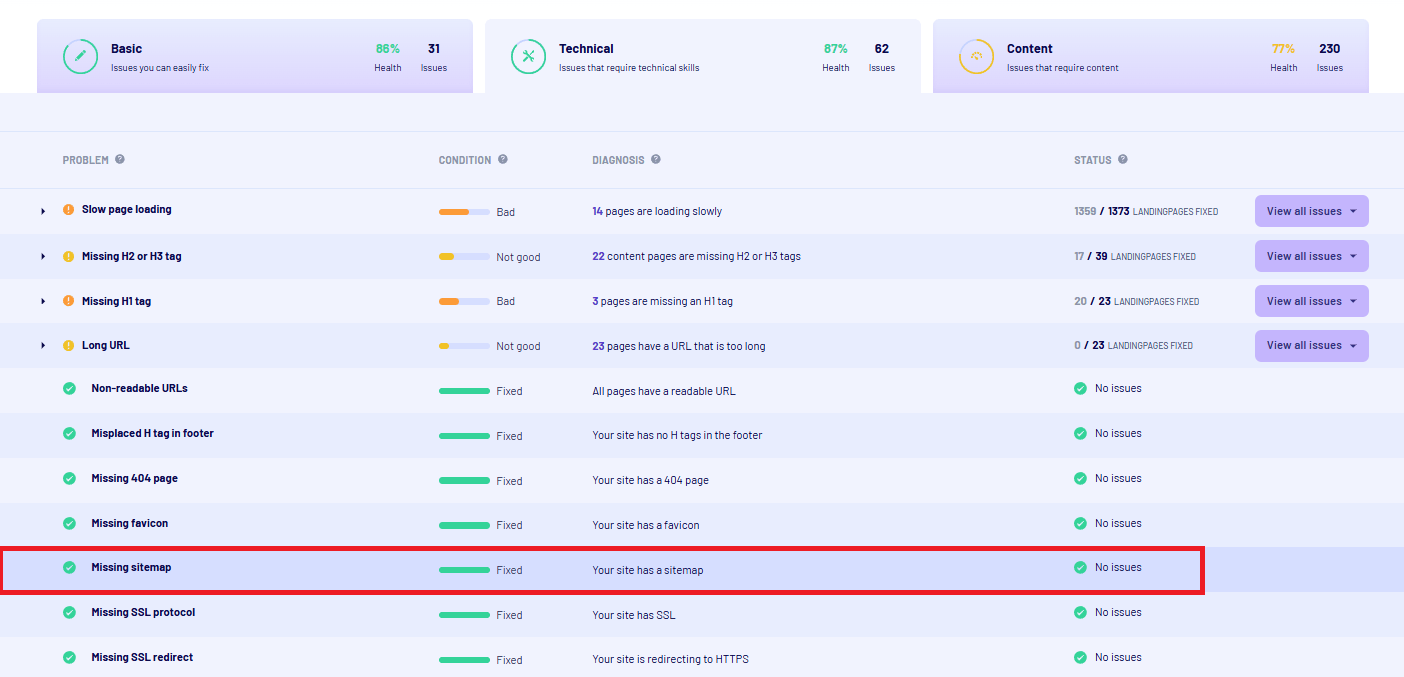The height and width of the screenshot is (677, 1404).
Task: Click the Basic pencil circle icon
Action: click(80, 56)
